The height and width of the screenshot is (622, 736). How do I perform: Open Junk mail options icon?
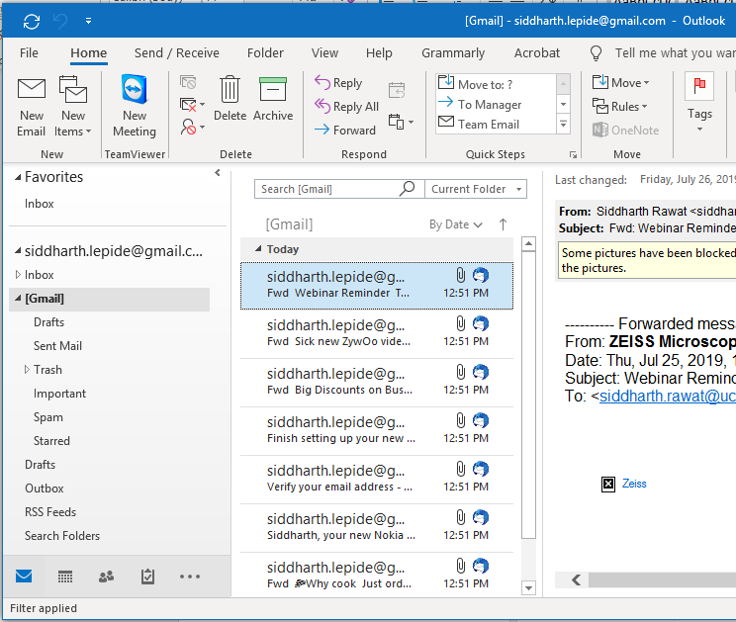[x=192, y=127]
